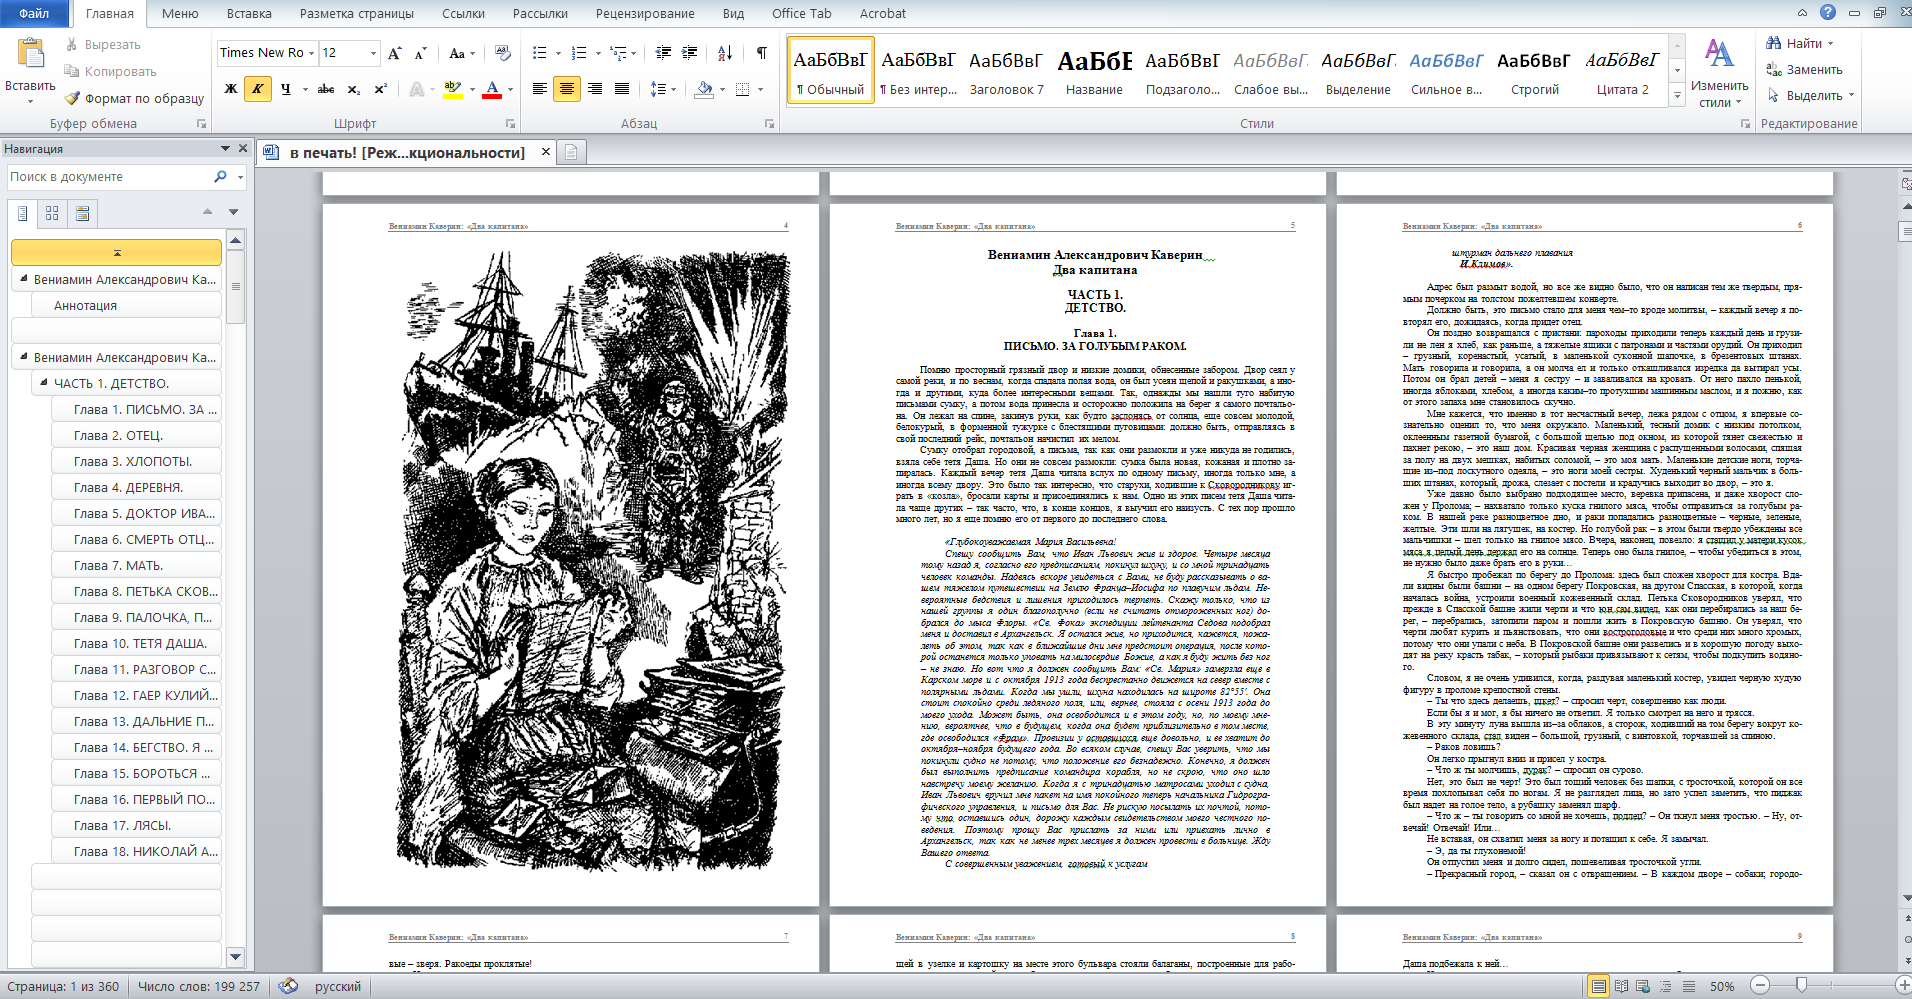Viewport: 1912px width, 999px height.
Task: Toggle Show paragraph marks (¶)
Action: (x=761, y=53)
